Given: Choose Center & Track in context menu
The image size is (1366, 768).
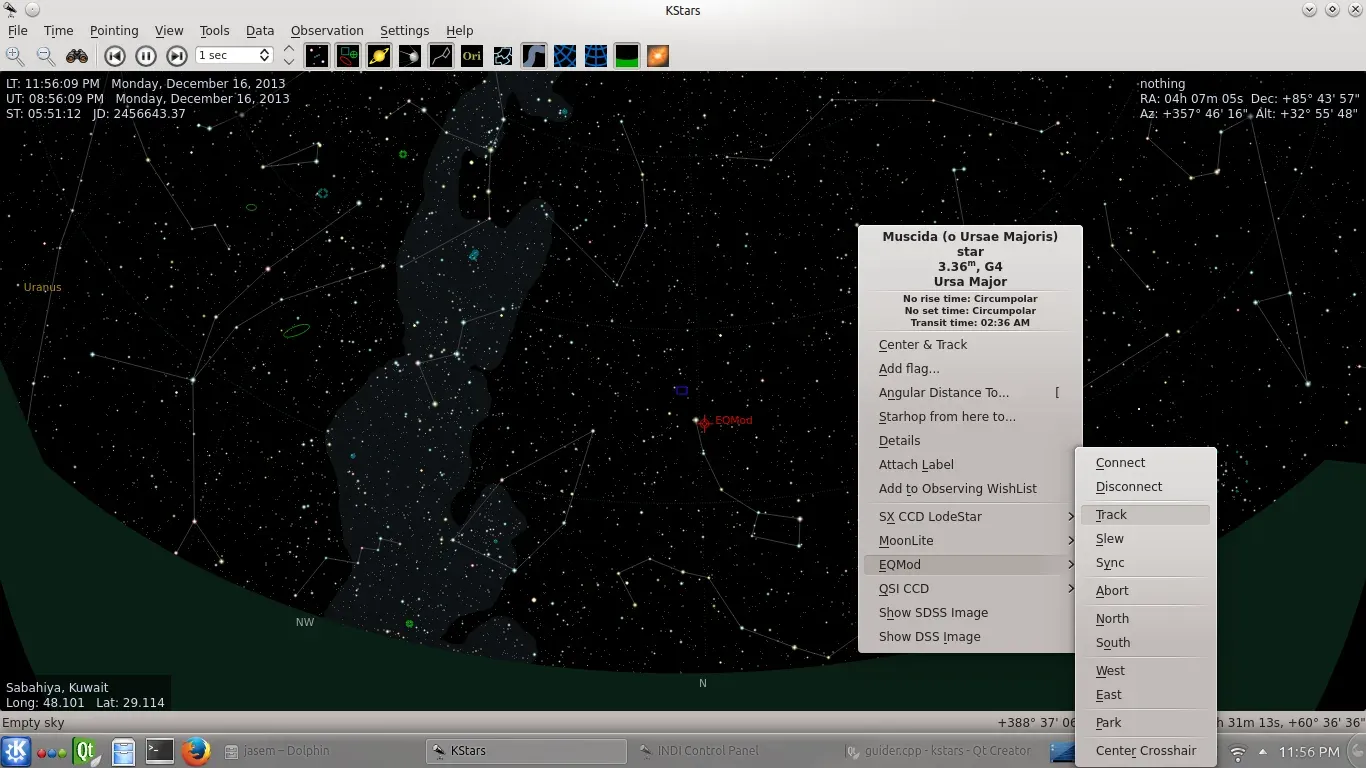Looking at the screenshot, I should 970,345.
